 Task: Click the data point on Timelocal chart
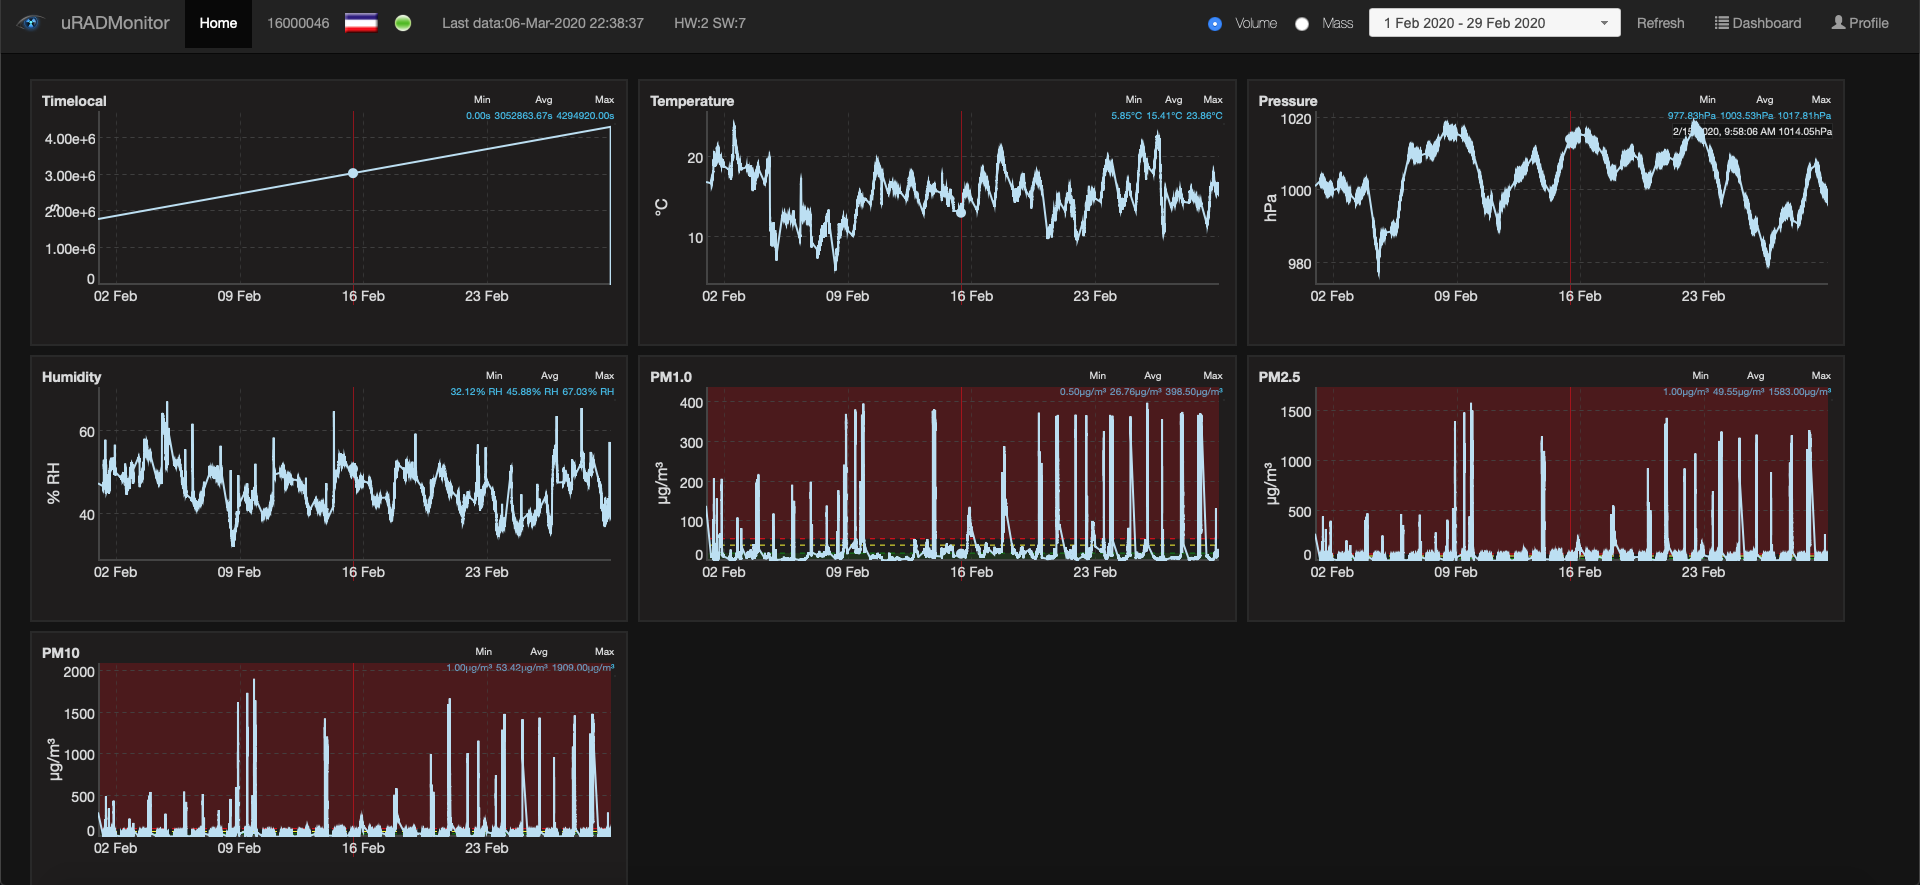pos(353,173)
